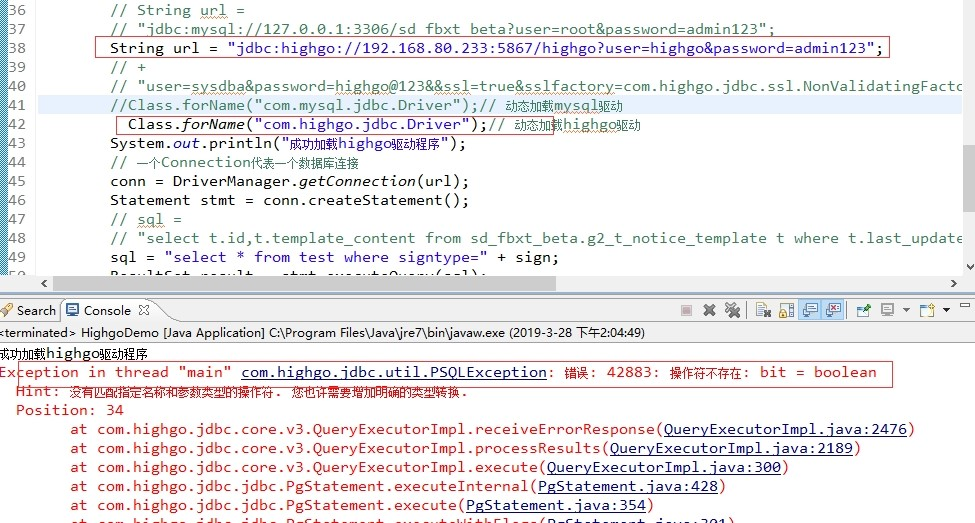This screenshot has width=975, height=523.
Task: Click the commented 127.0.0.1:3306 mysql URL line
Action: click(x=443, y=29)
